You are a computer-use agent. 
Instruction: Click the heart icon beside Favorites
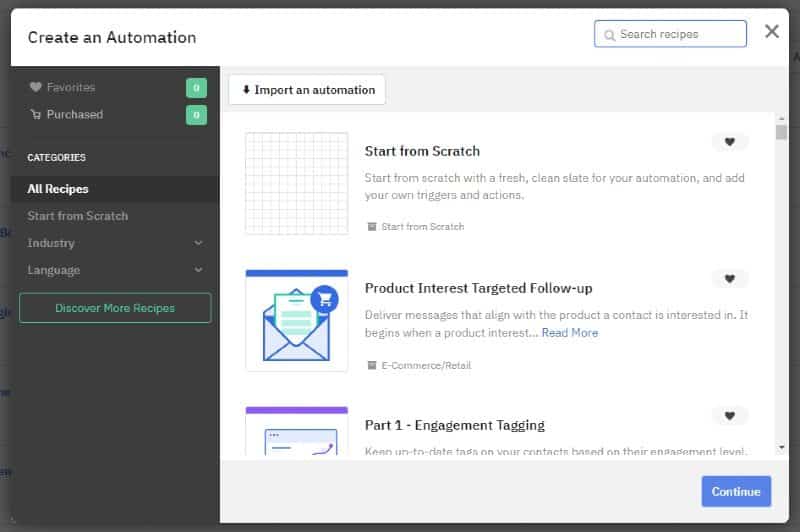point(35,87)
